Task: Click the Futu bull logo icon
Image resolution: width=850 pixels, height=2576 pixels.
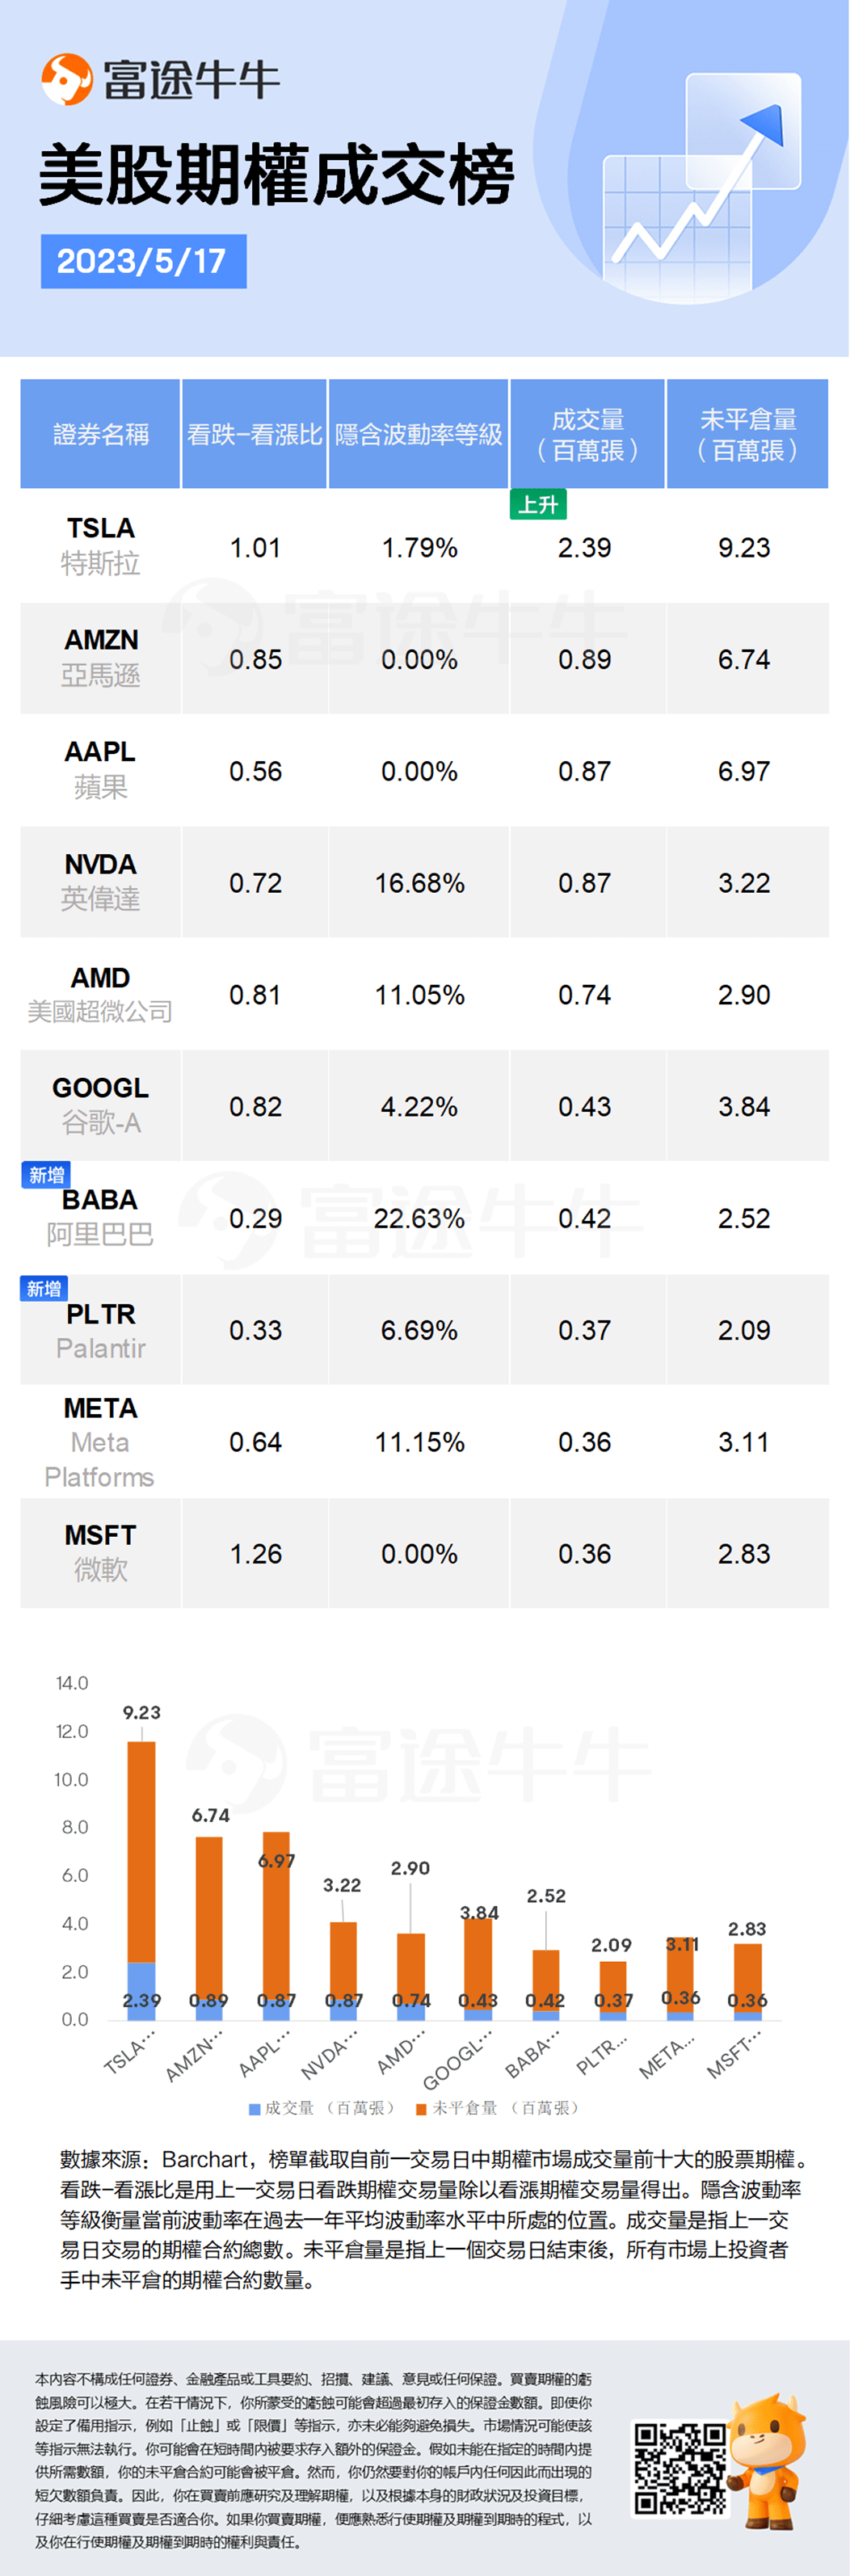Action: pos(66,79)
